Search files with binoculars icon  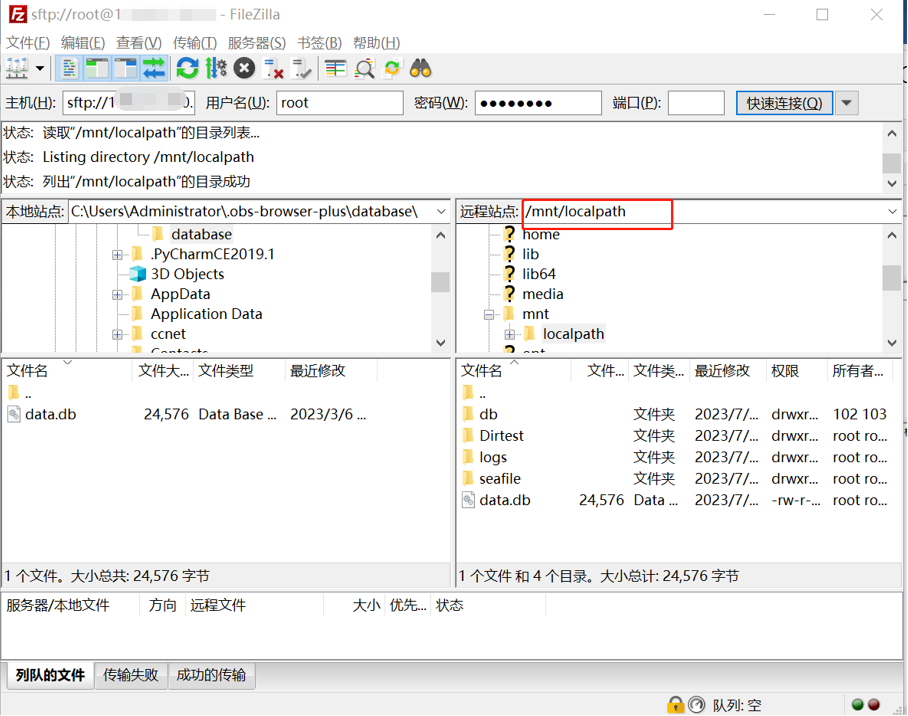pyautogui.click(x=420, y=69)
